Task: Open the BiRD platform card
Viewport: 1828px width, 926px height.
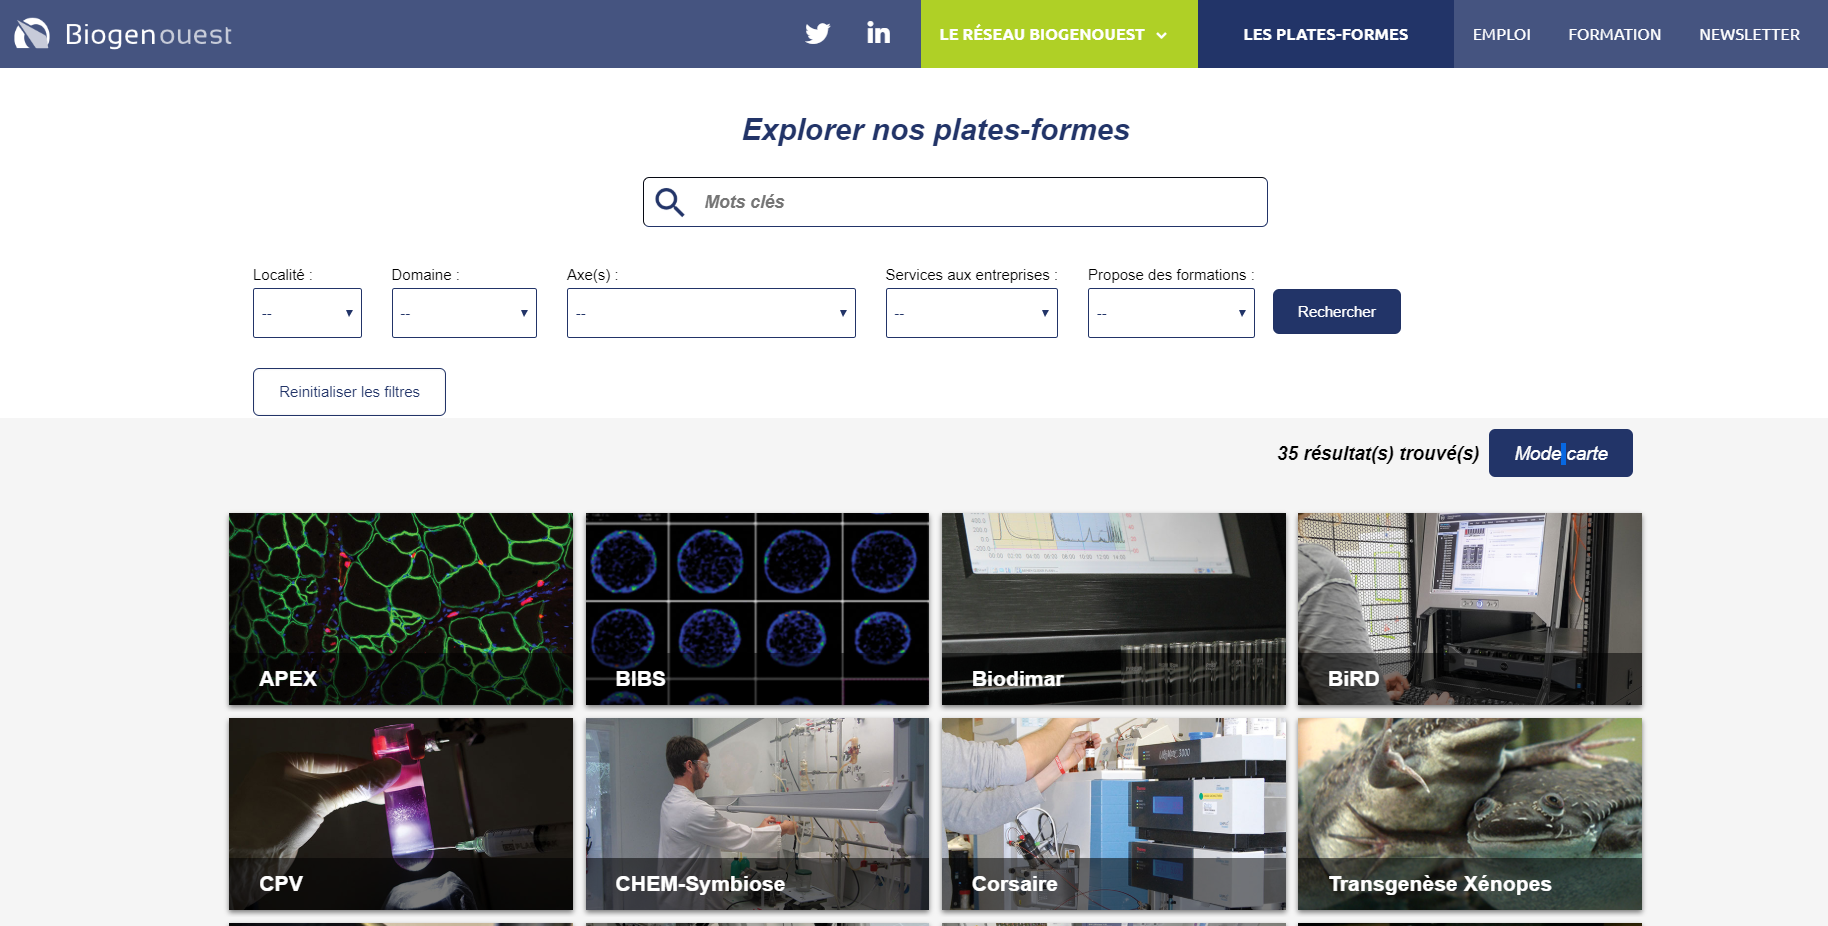Action: coord(1470,609)
